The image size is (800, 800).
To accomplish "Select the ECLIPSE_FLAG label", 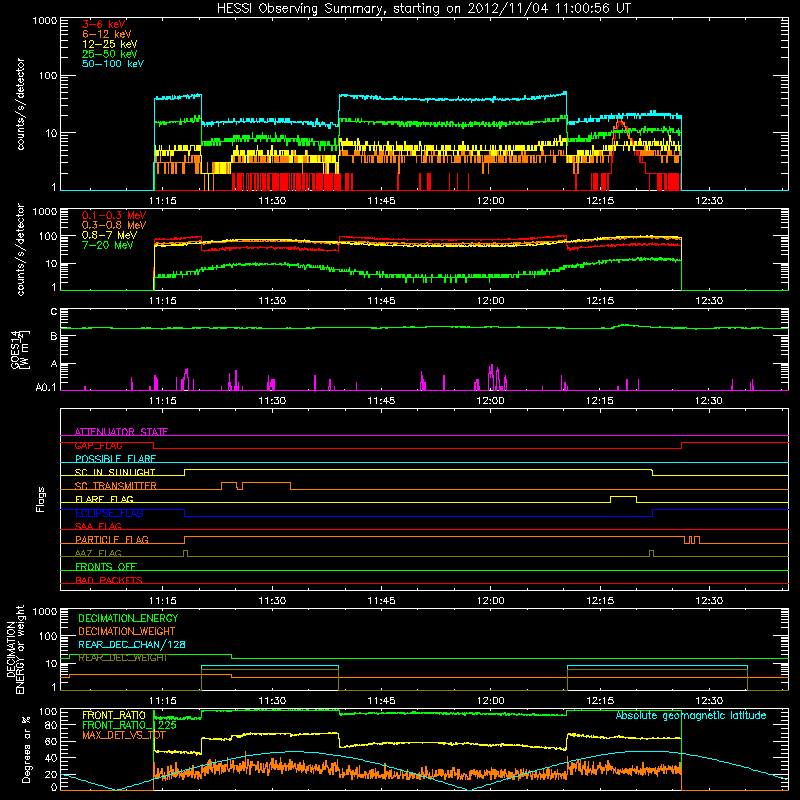I will (x=109, y=513).
